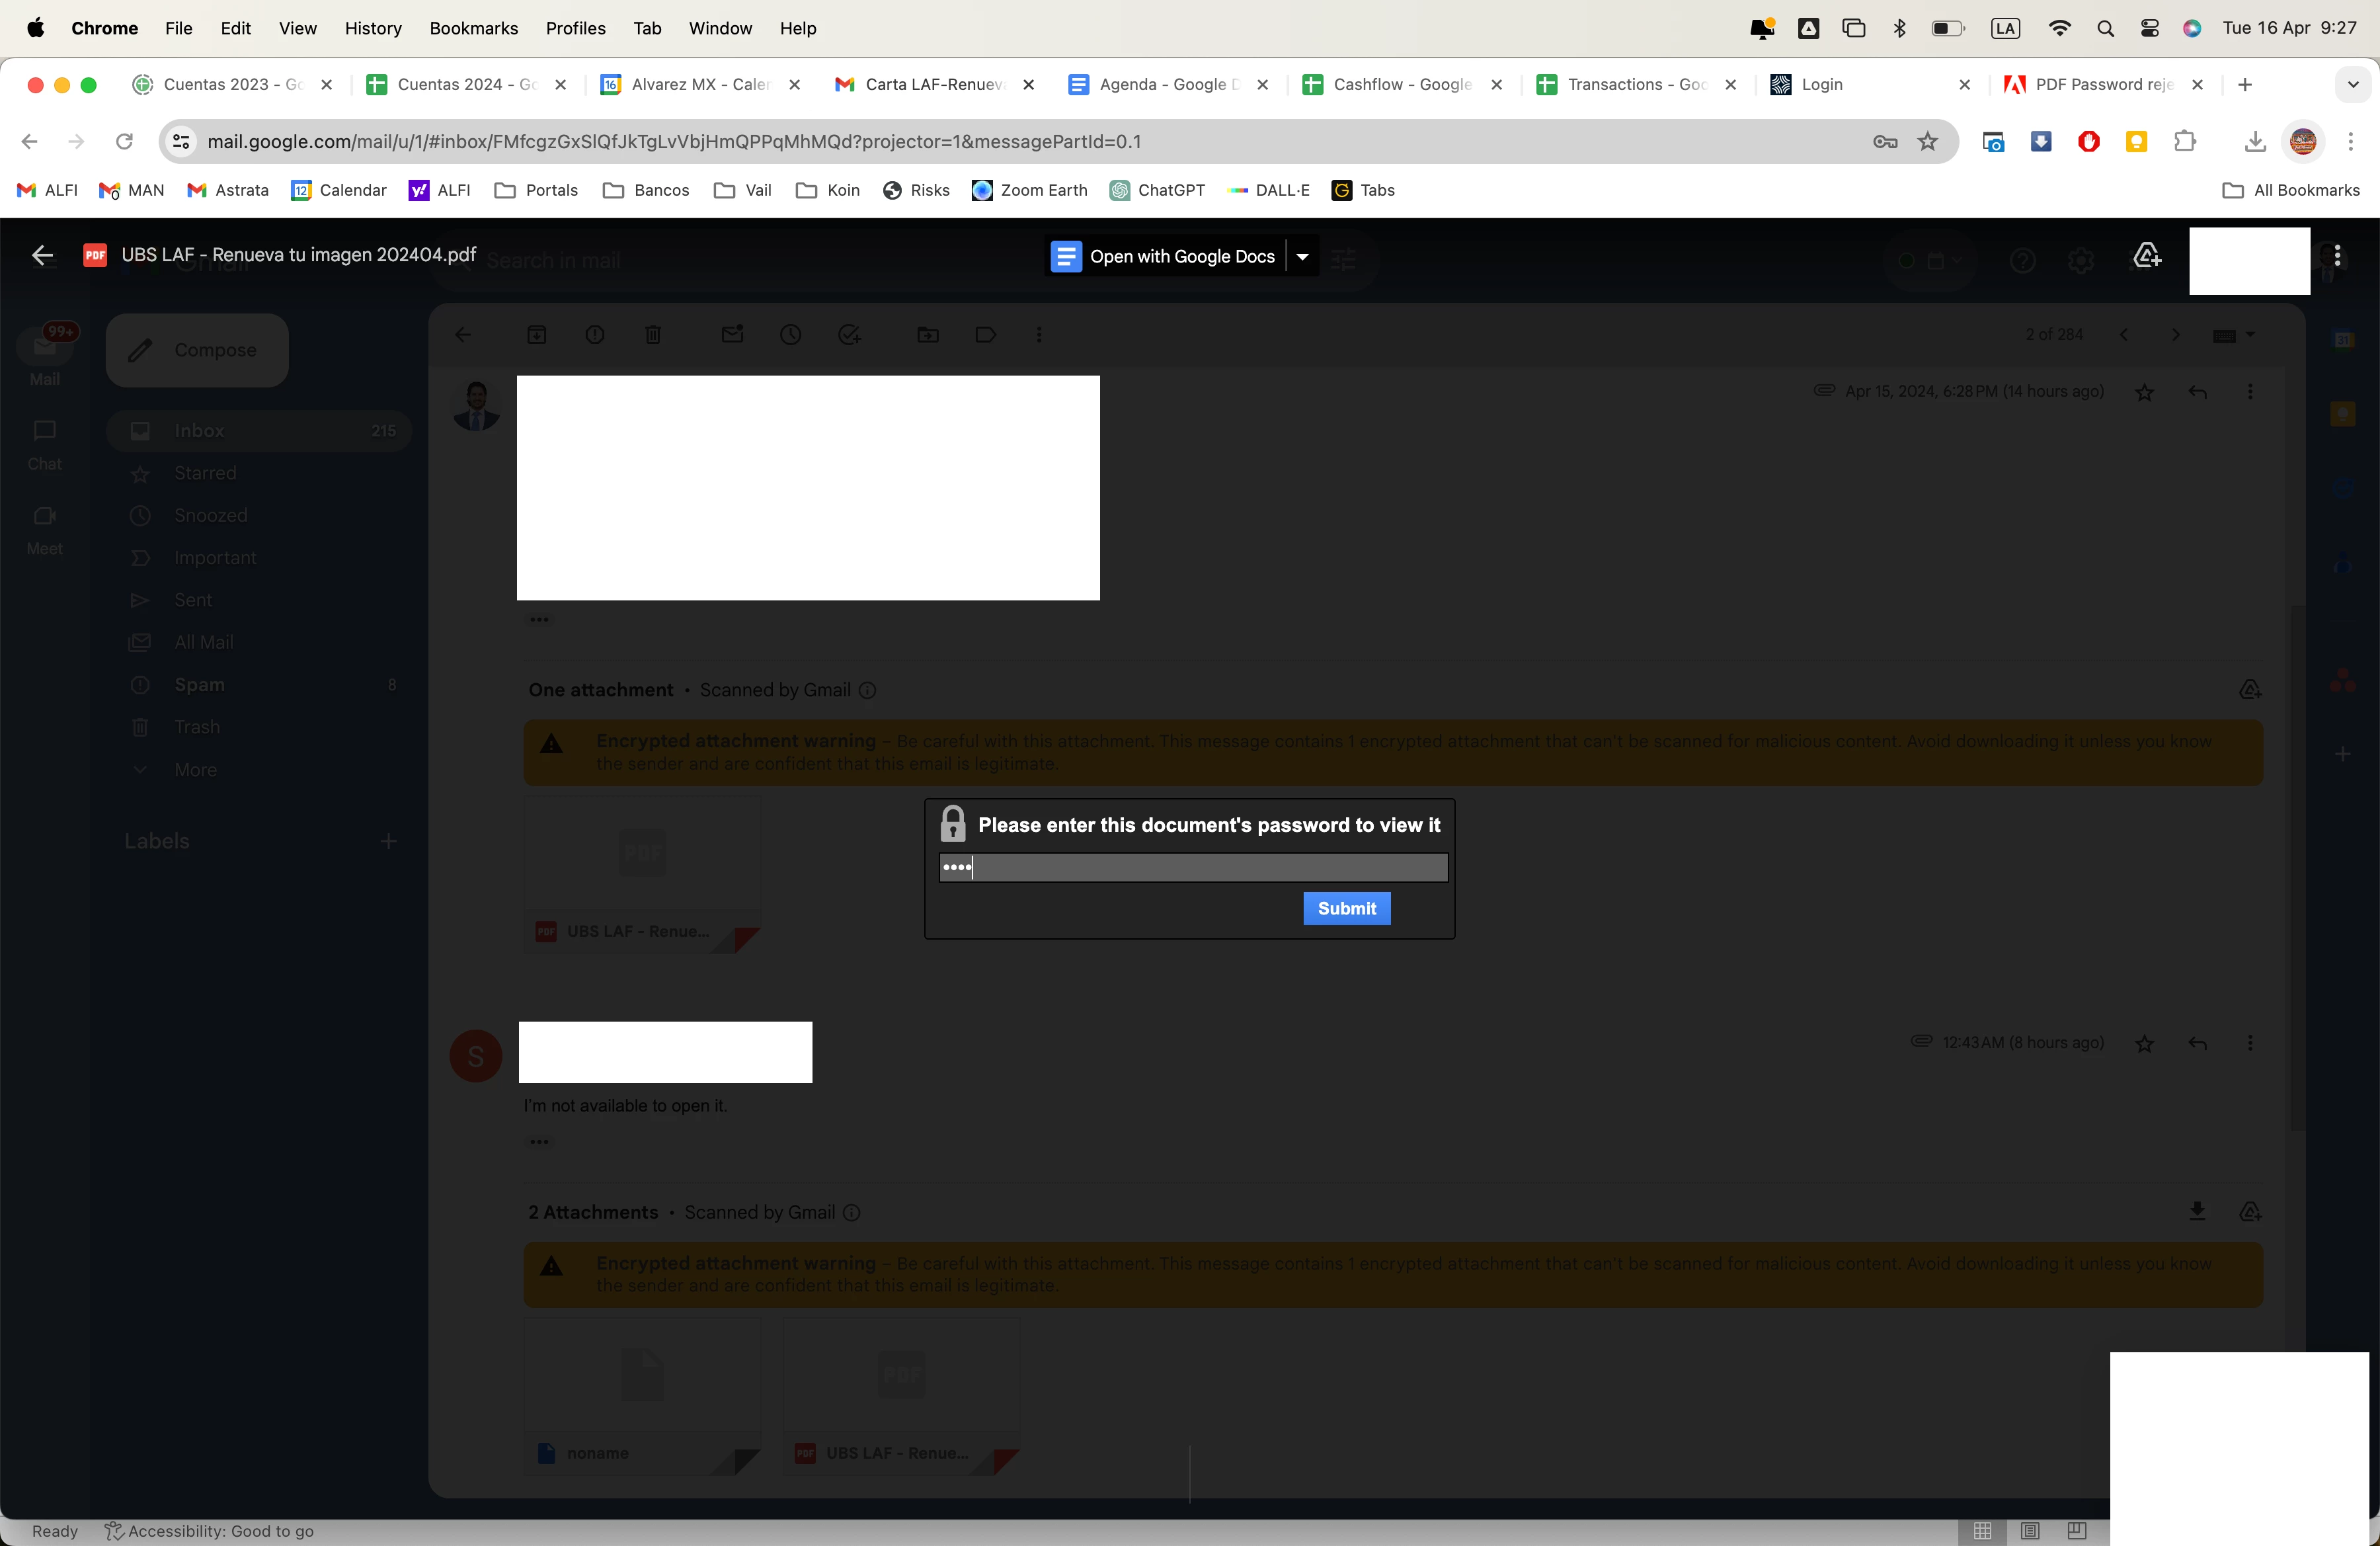Click the document password input field
This screenshot has height=1546, width=2380.
point(1192,867)
